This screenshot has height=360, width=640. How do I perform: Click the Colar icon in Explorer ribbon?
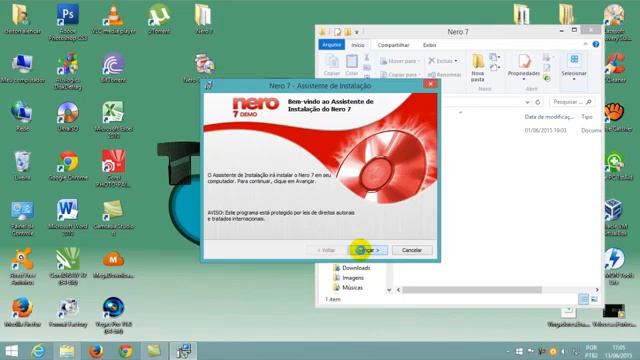pos(351,65)
